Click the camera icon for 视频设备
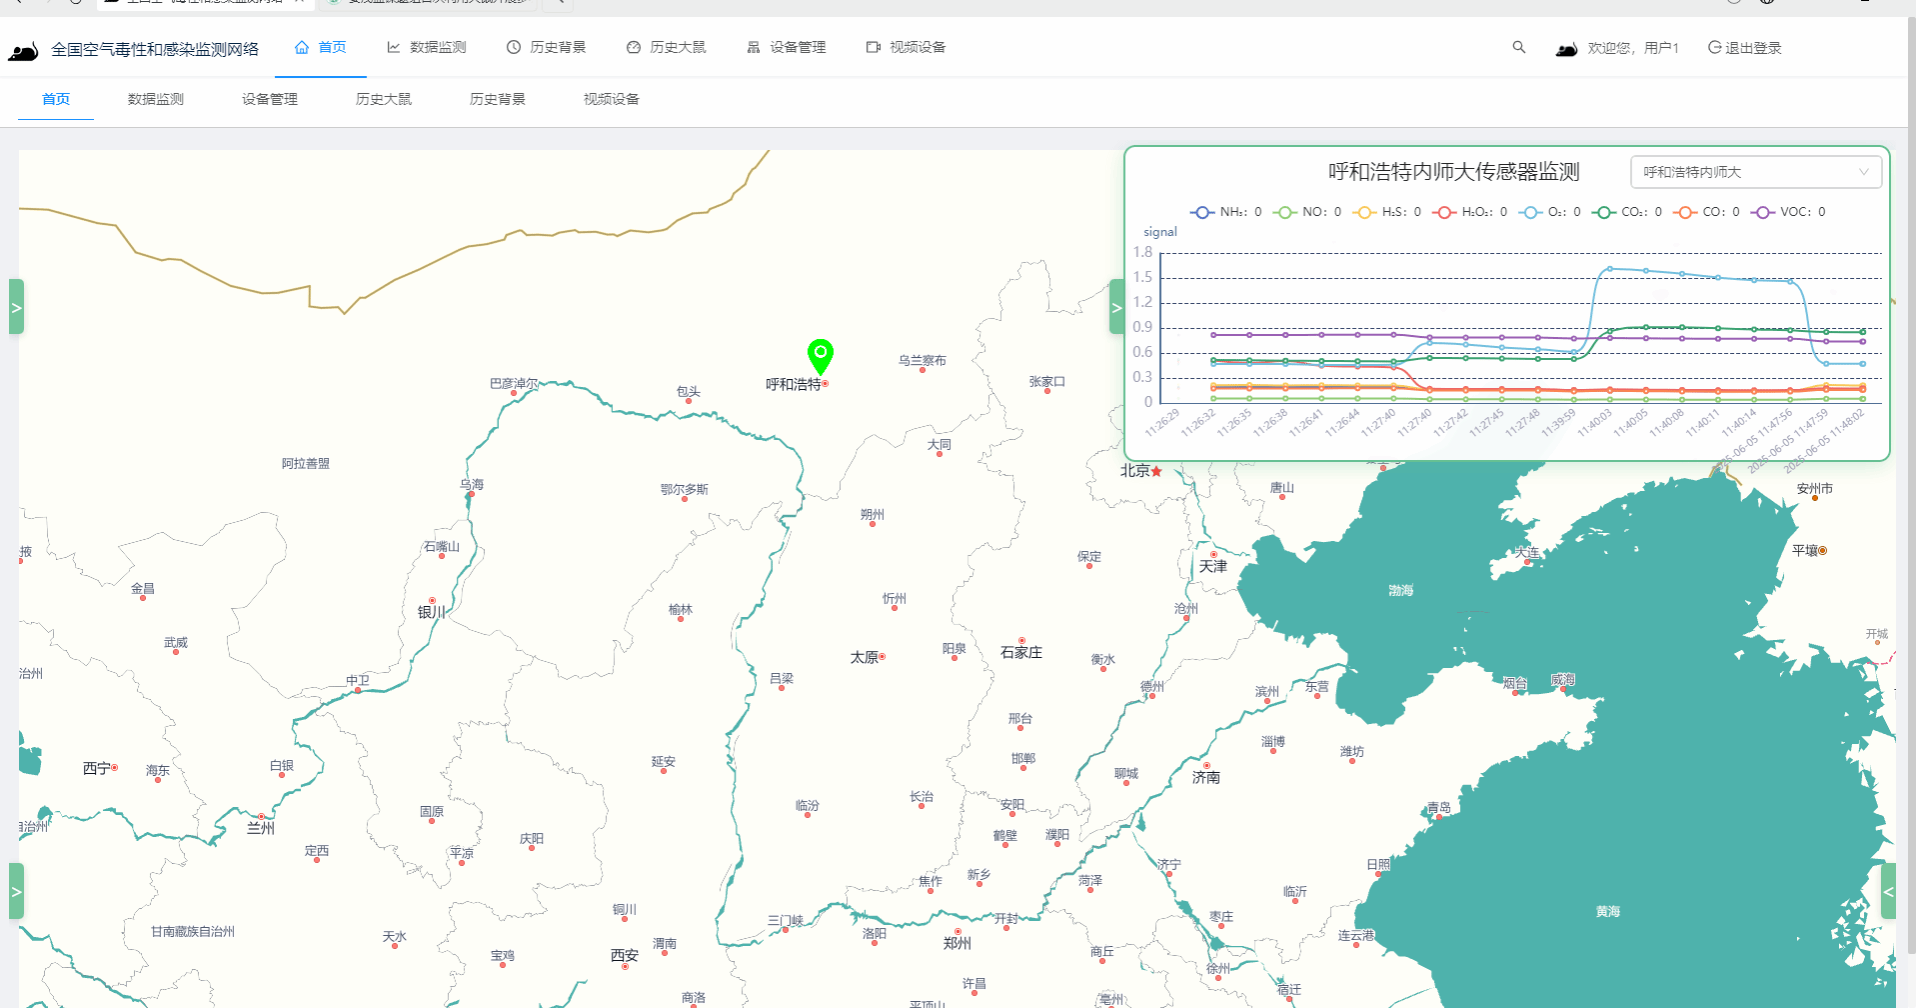The width and height of the screenshot is (1916, 1008). click(x=873, y=47)
